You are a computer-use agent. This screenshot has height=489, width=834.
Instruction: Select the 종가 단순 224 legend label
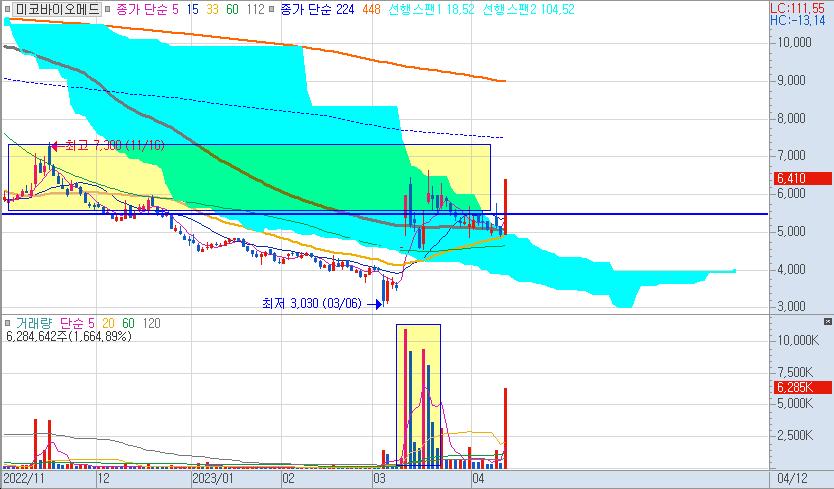[317, 9]
